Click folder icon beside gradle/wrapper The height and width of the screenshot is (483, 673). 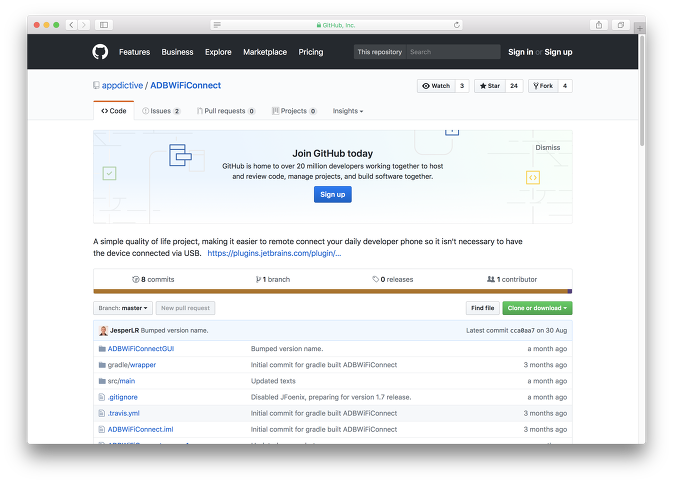[x=102, y=365]
